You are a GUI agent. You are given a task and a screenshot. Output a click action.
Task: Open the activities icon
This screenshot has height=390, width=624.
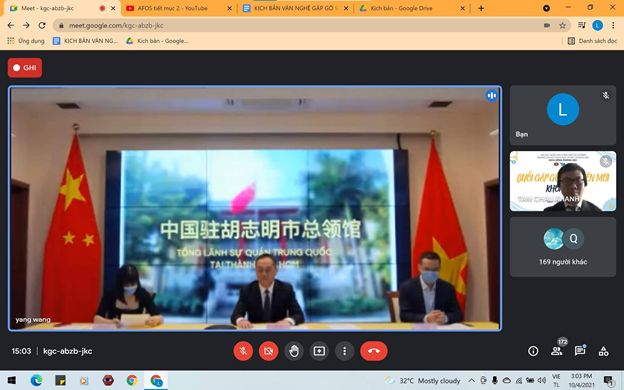coord(603,351)
